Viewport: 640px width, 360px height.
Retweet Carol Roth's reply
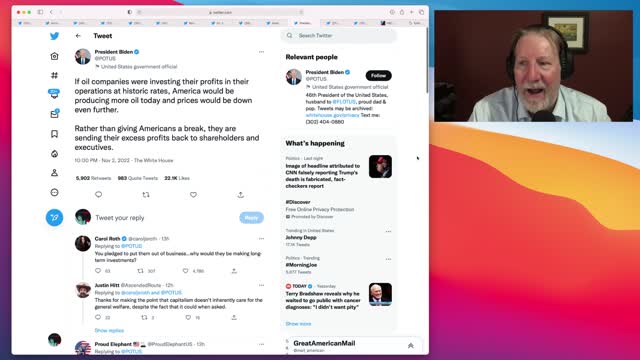point(140,271)
